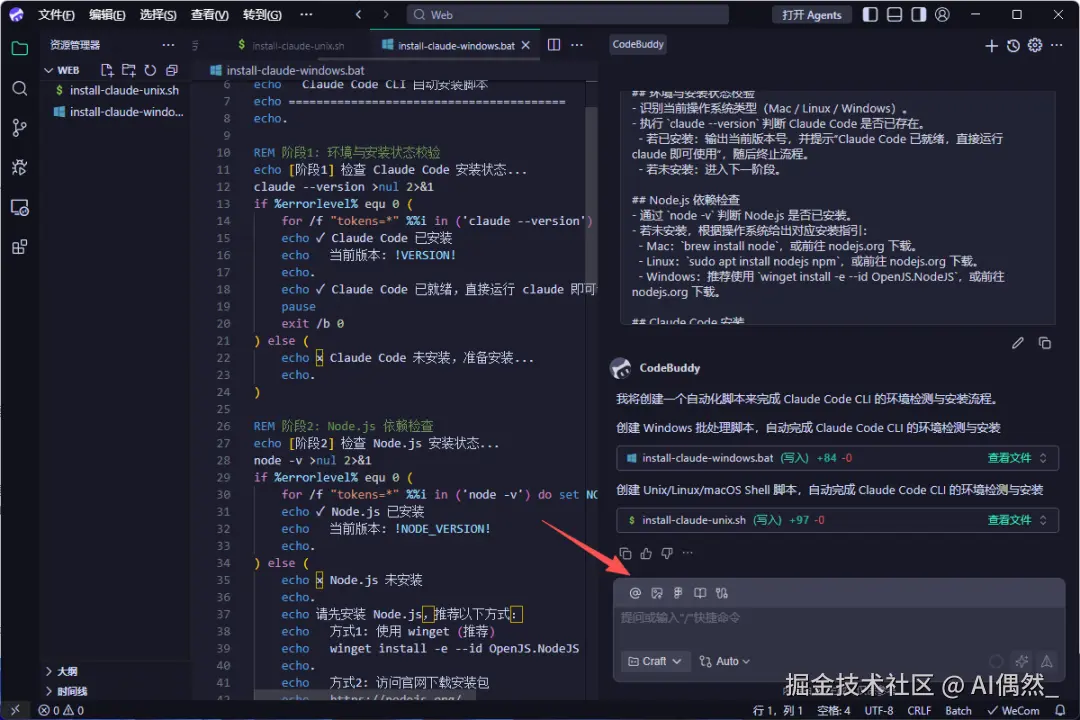
Task: Open the Craft mode dropdown
Action: coord(655,661)
